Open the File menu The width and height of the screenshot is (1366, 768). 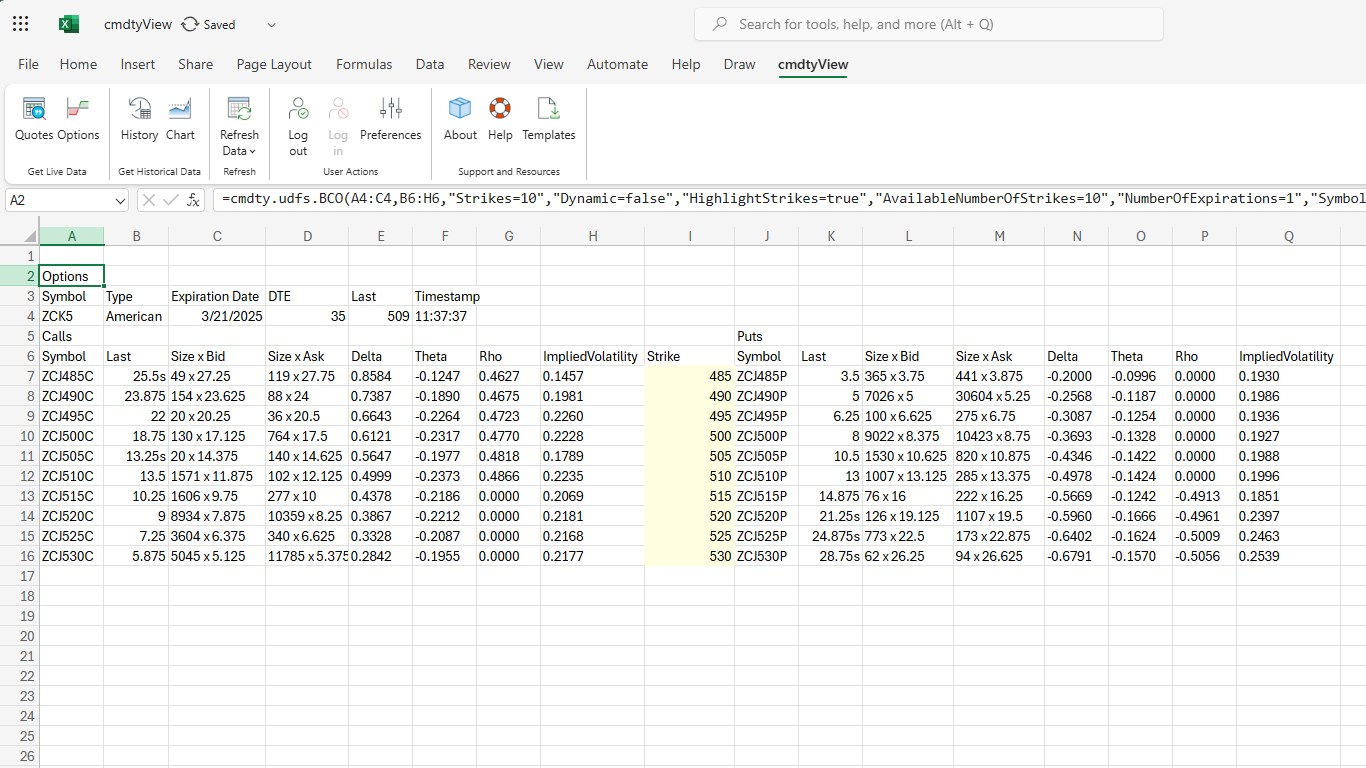click(x=29, y=64)
